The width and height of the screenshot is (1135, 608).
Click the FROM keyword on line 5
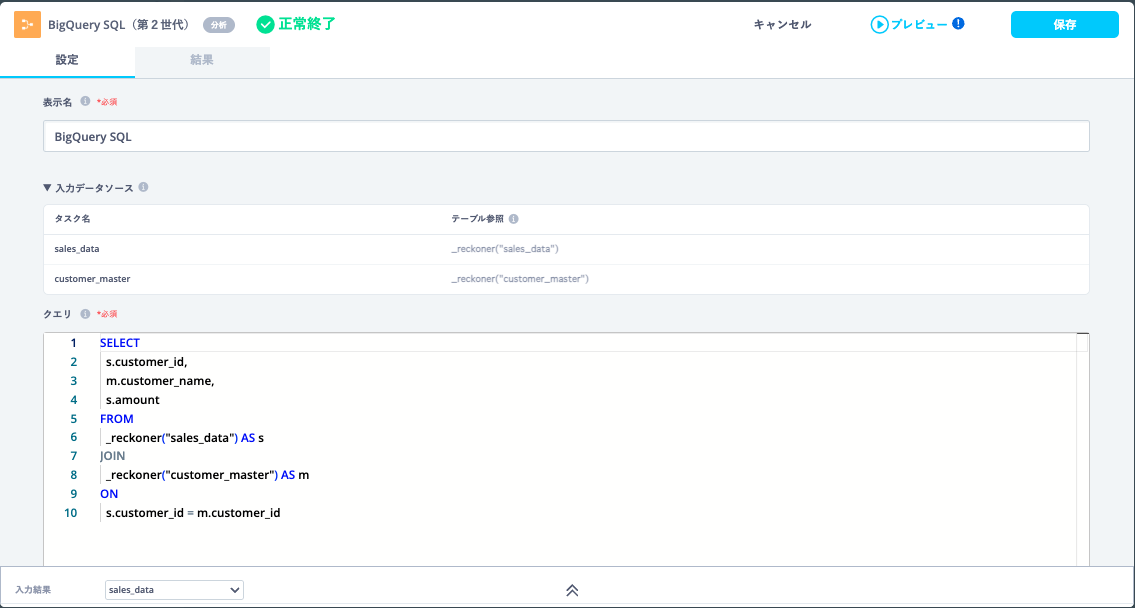tap(117, 418)
